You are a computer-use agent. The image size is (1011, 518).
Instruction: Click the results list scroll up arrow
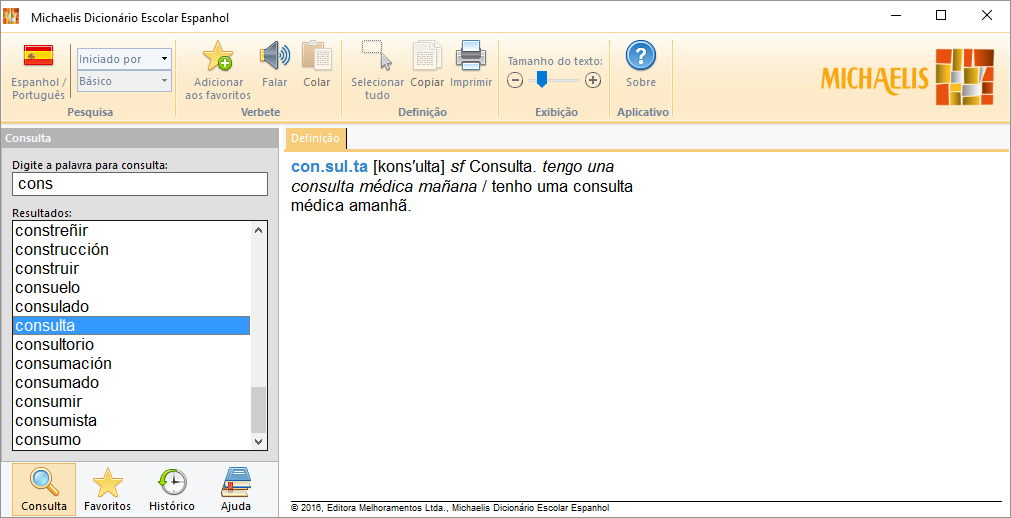[259, 230]
